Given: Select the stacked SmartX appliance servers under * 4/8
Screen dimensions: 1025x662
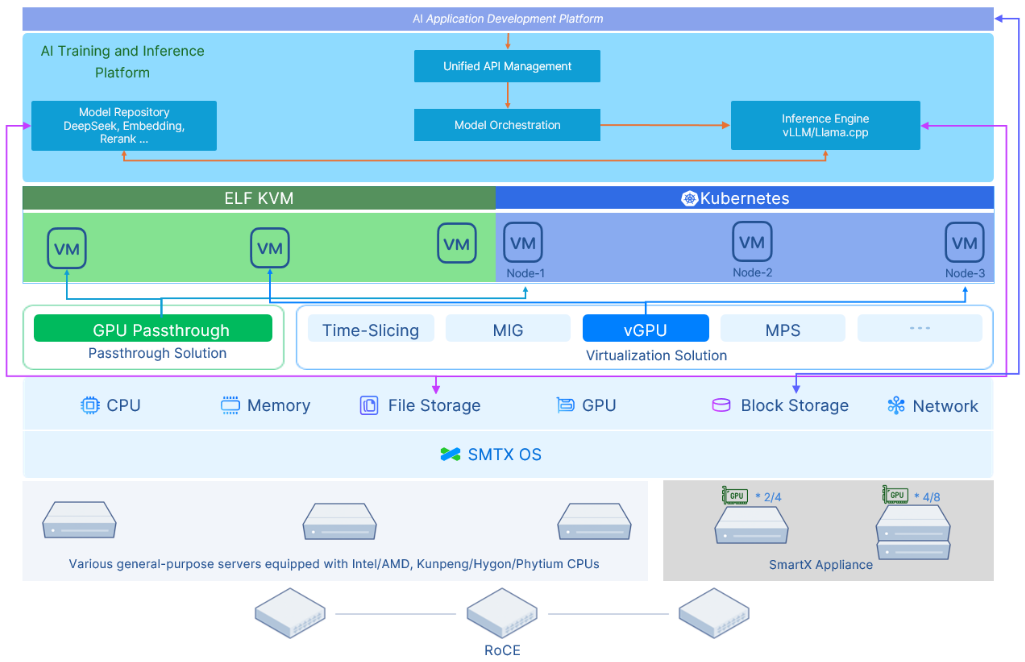Looking at the screenshot, I should tap(913, 532).
